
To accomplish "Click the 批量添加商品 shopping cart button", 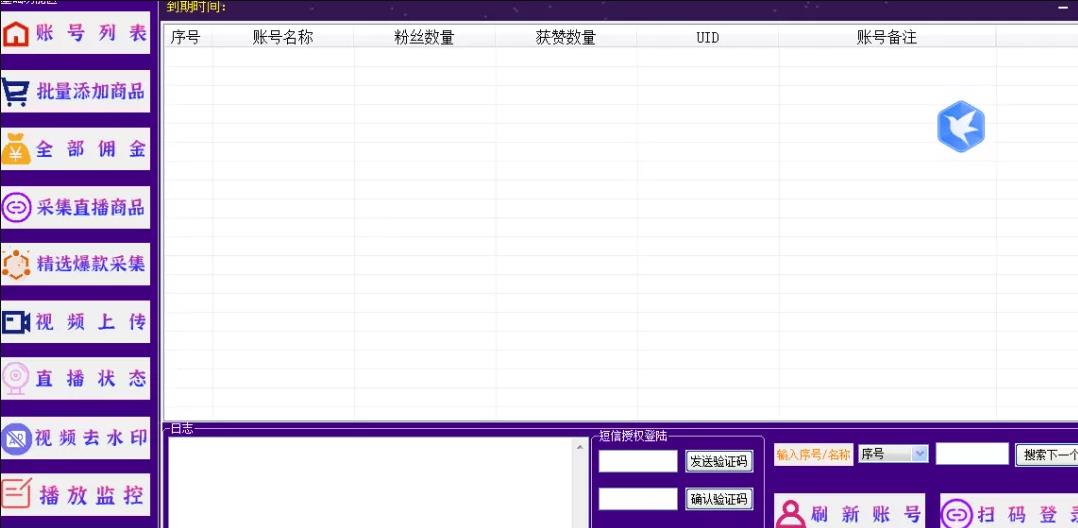I will [76, 92].
